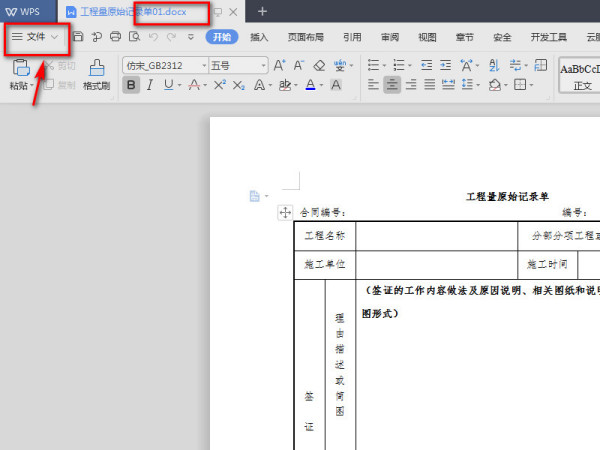Viewport: 600px width, 450px height.
Task: Click the center align icon
Action: click(392, 85)
